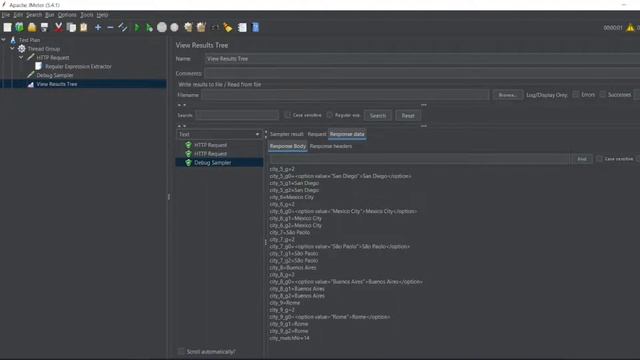The height and width of the screenshot is (360, 640).
Task: Open the Templates icon in toolbar
Action: (19, 27)
